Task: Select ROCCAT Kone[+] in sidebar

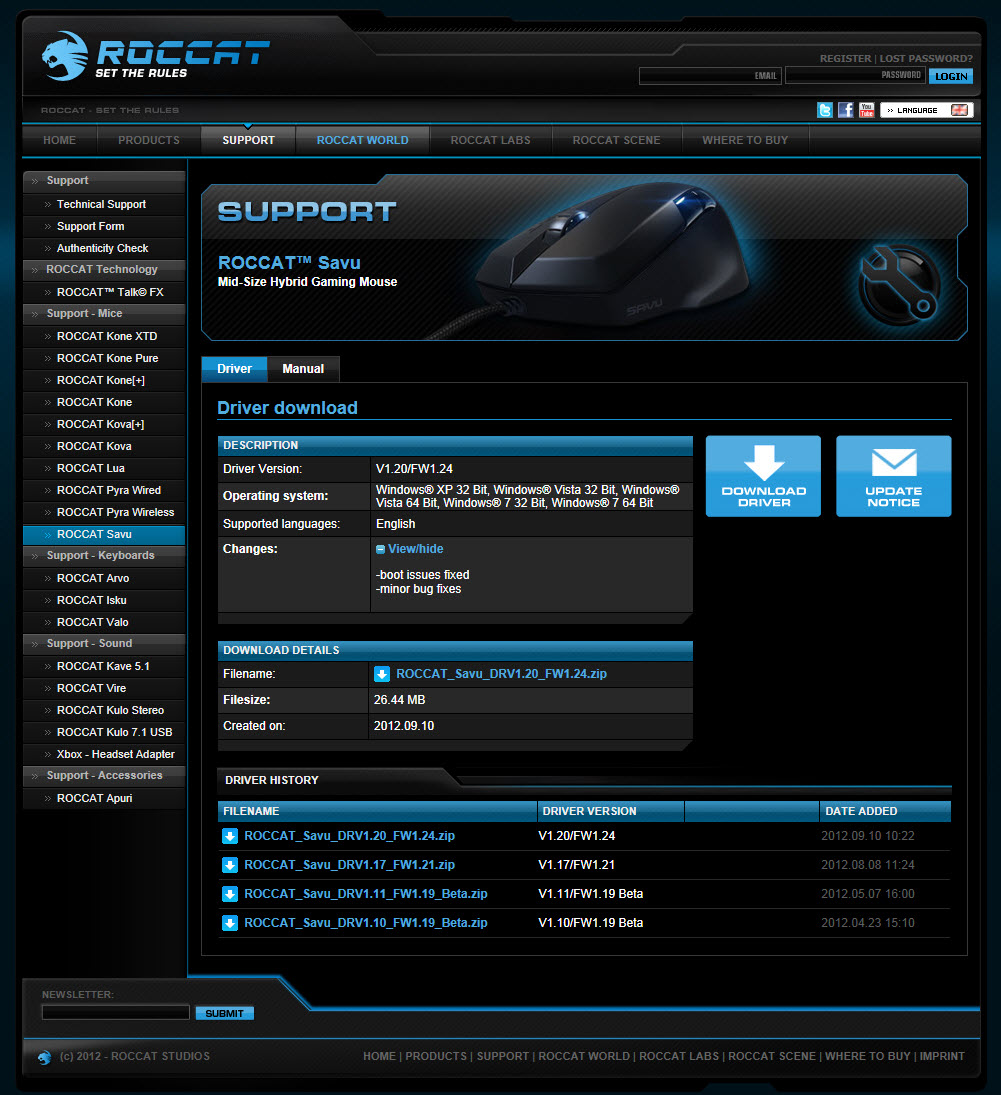Action: (104, 381)
